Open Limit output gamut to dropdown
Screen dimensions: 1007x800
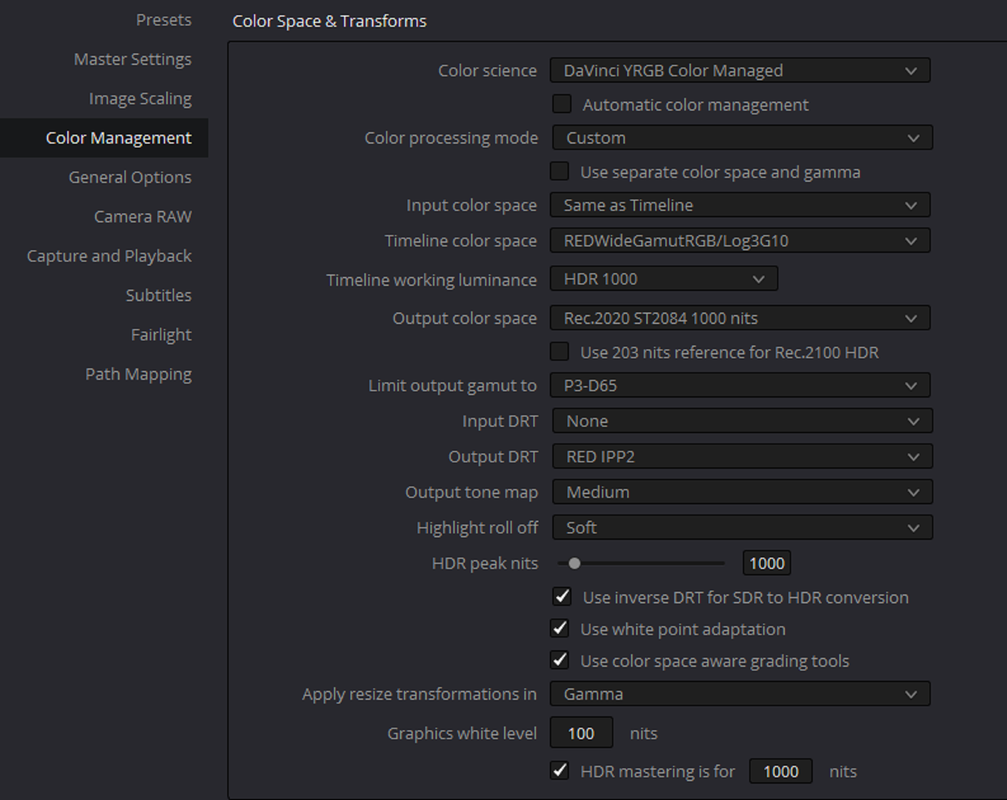coord(740,385)
